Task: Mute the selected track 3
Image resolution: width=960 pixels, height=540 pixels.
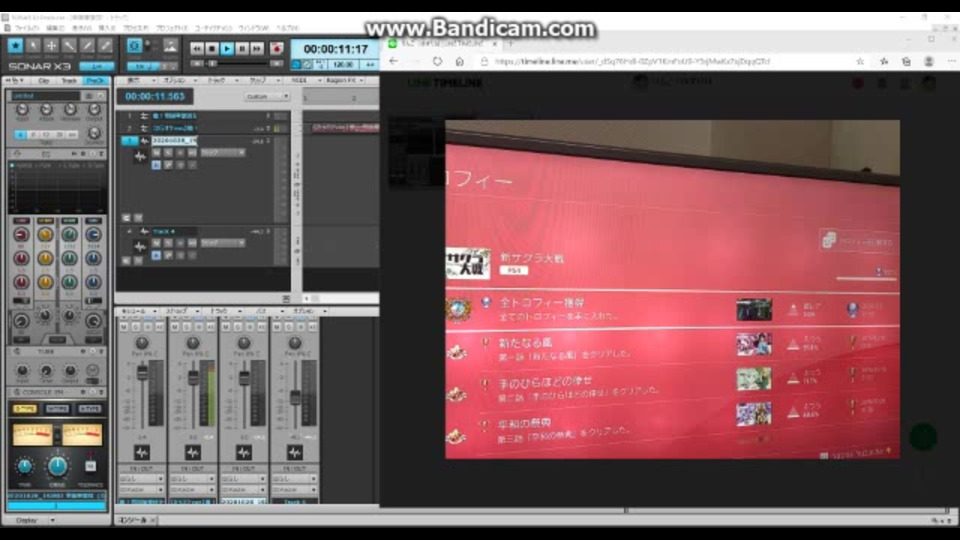Action: (x=156, y=152)
